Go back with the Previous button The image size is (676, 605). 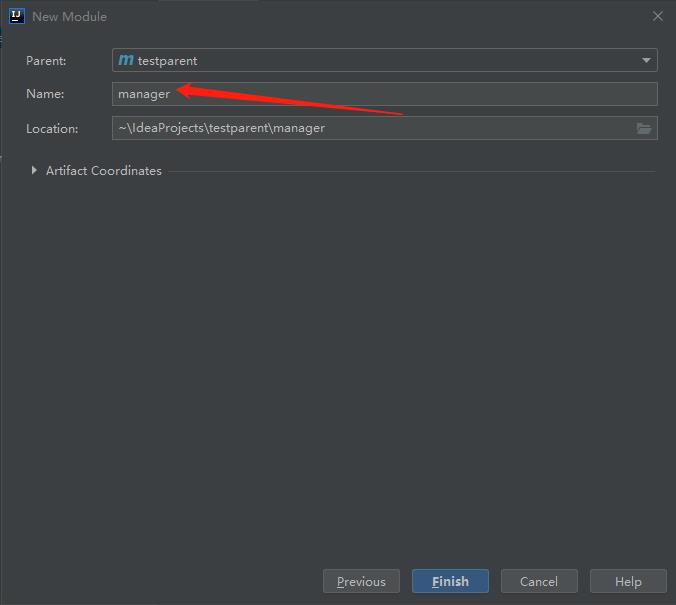(361, 581)
